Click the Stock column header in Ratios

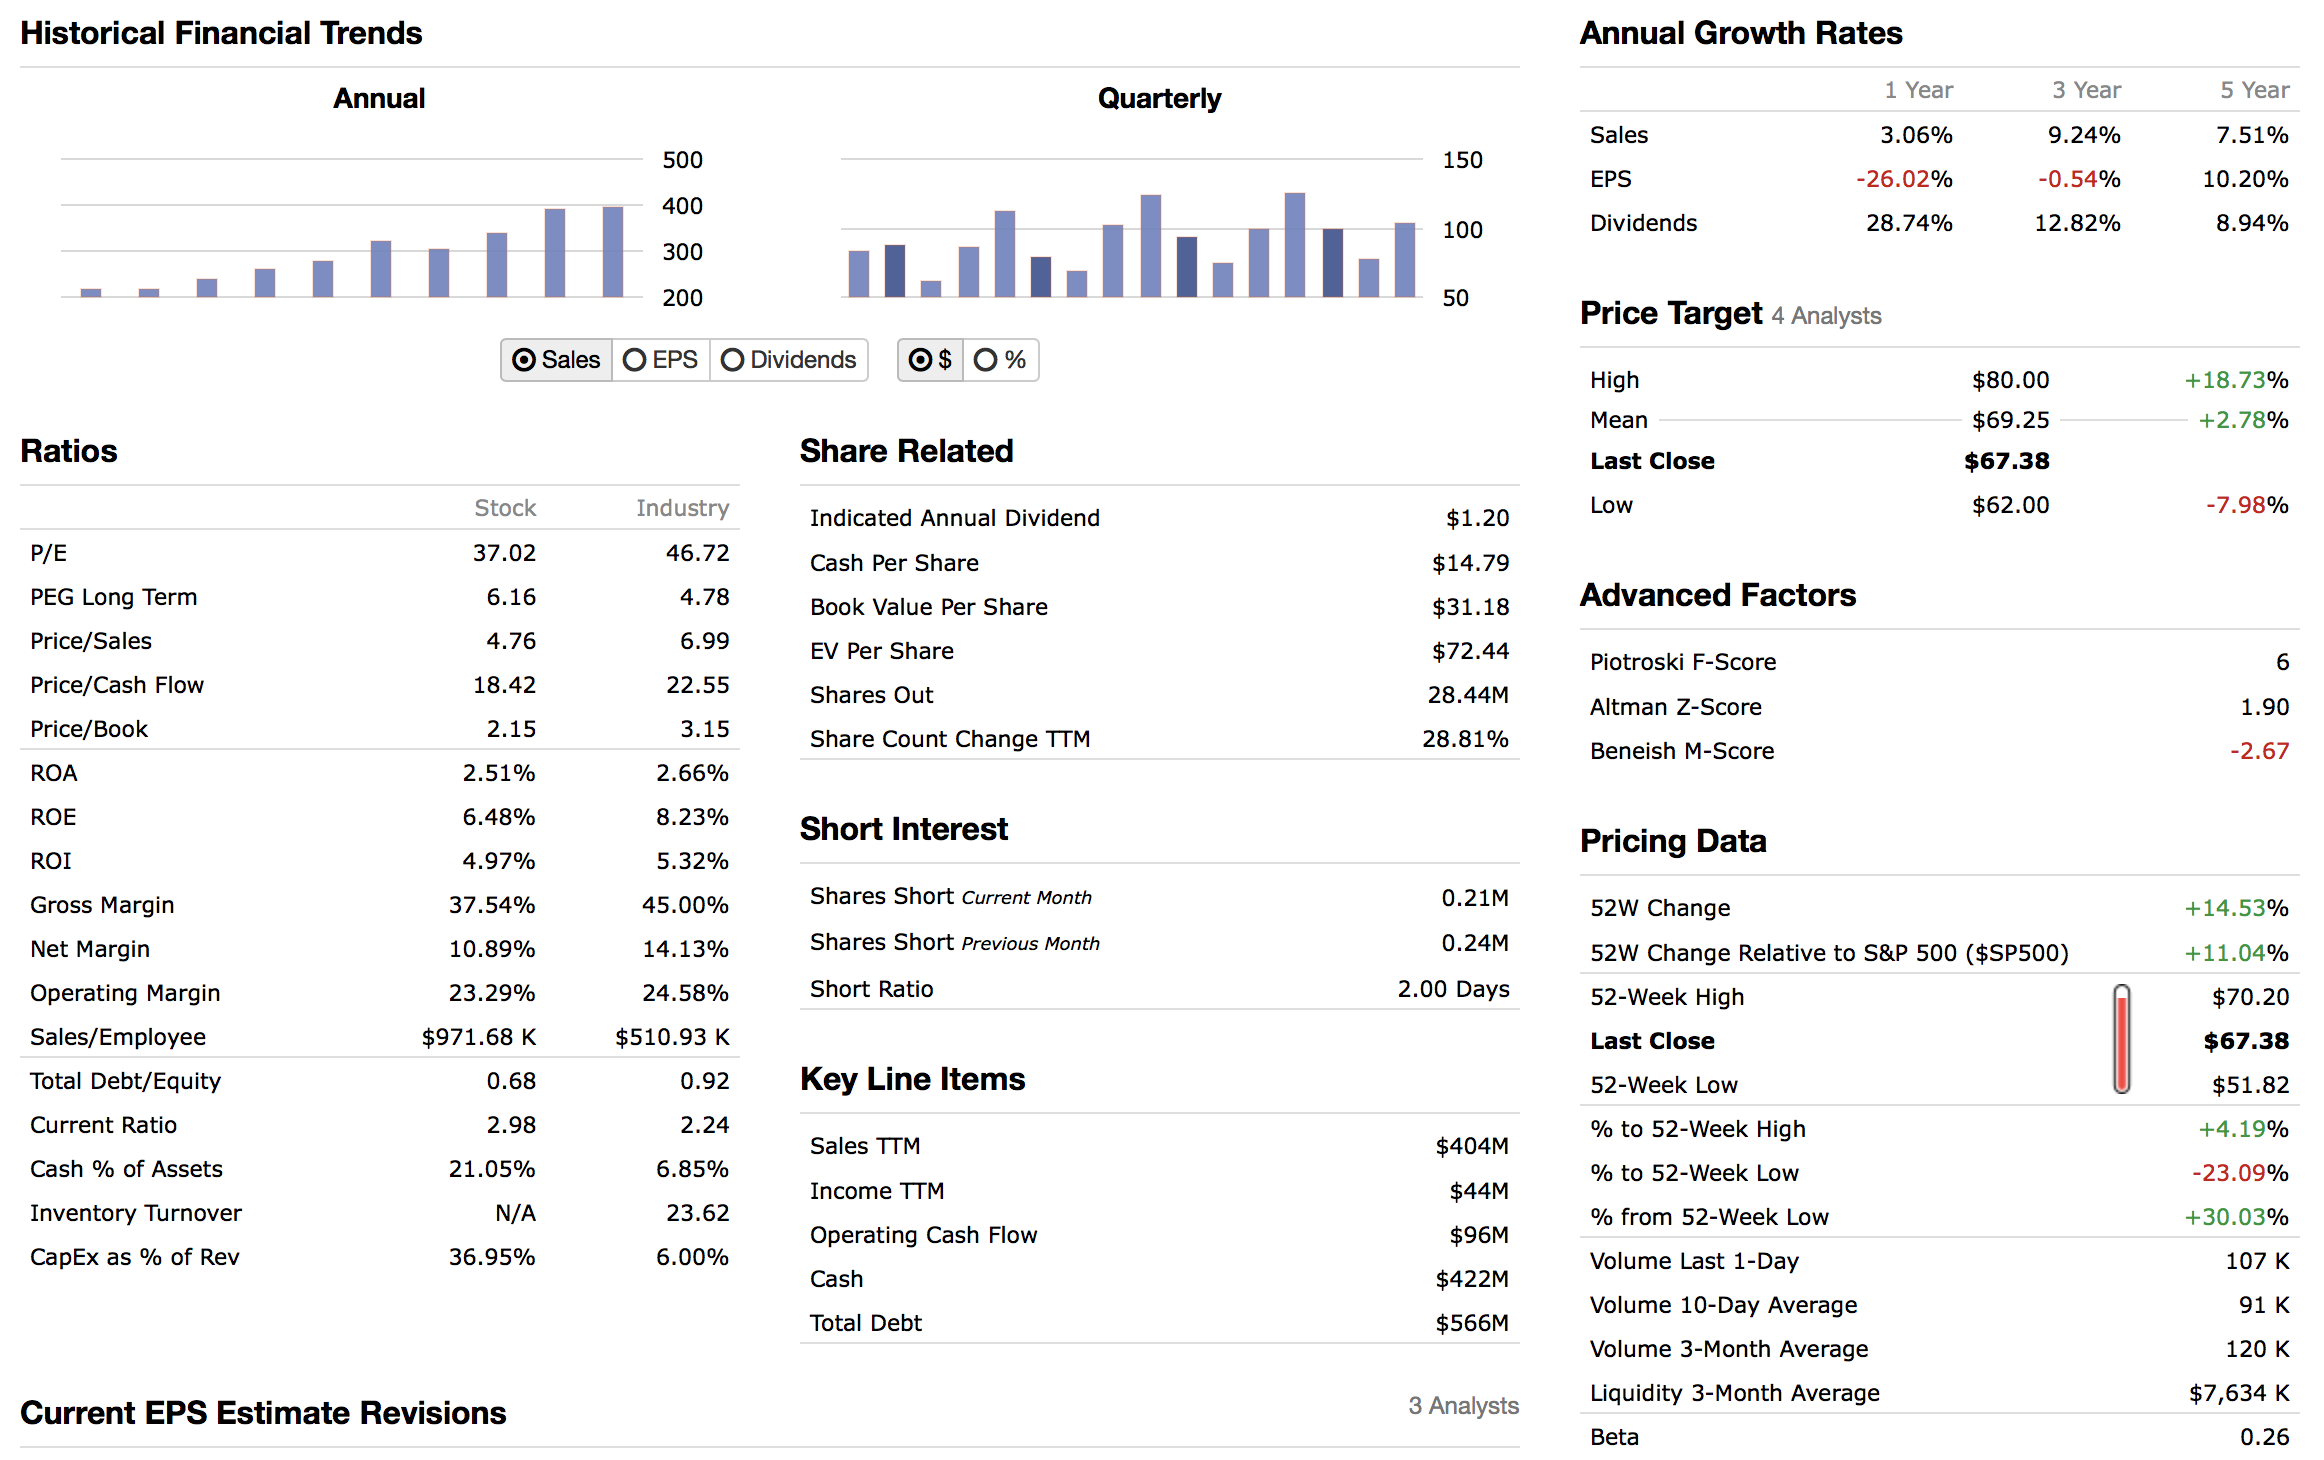505,508
